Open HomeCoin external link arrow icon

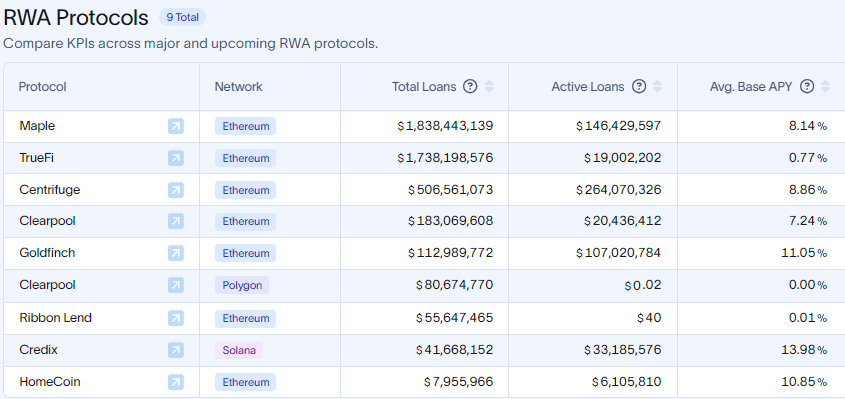click(x=176, y=382)
